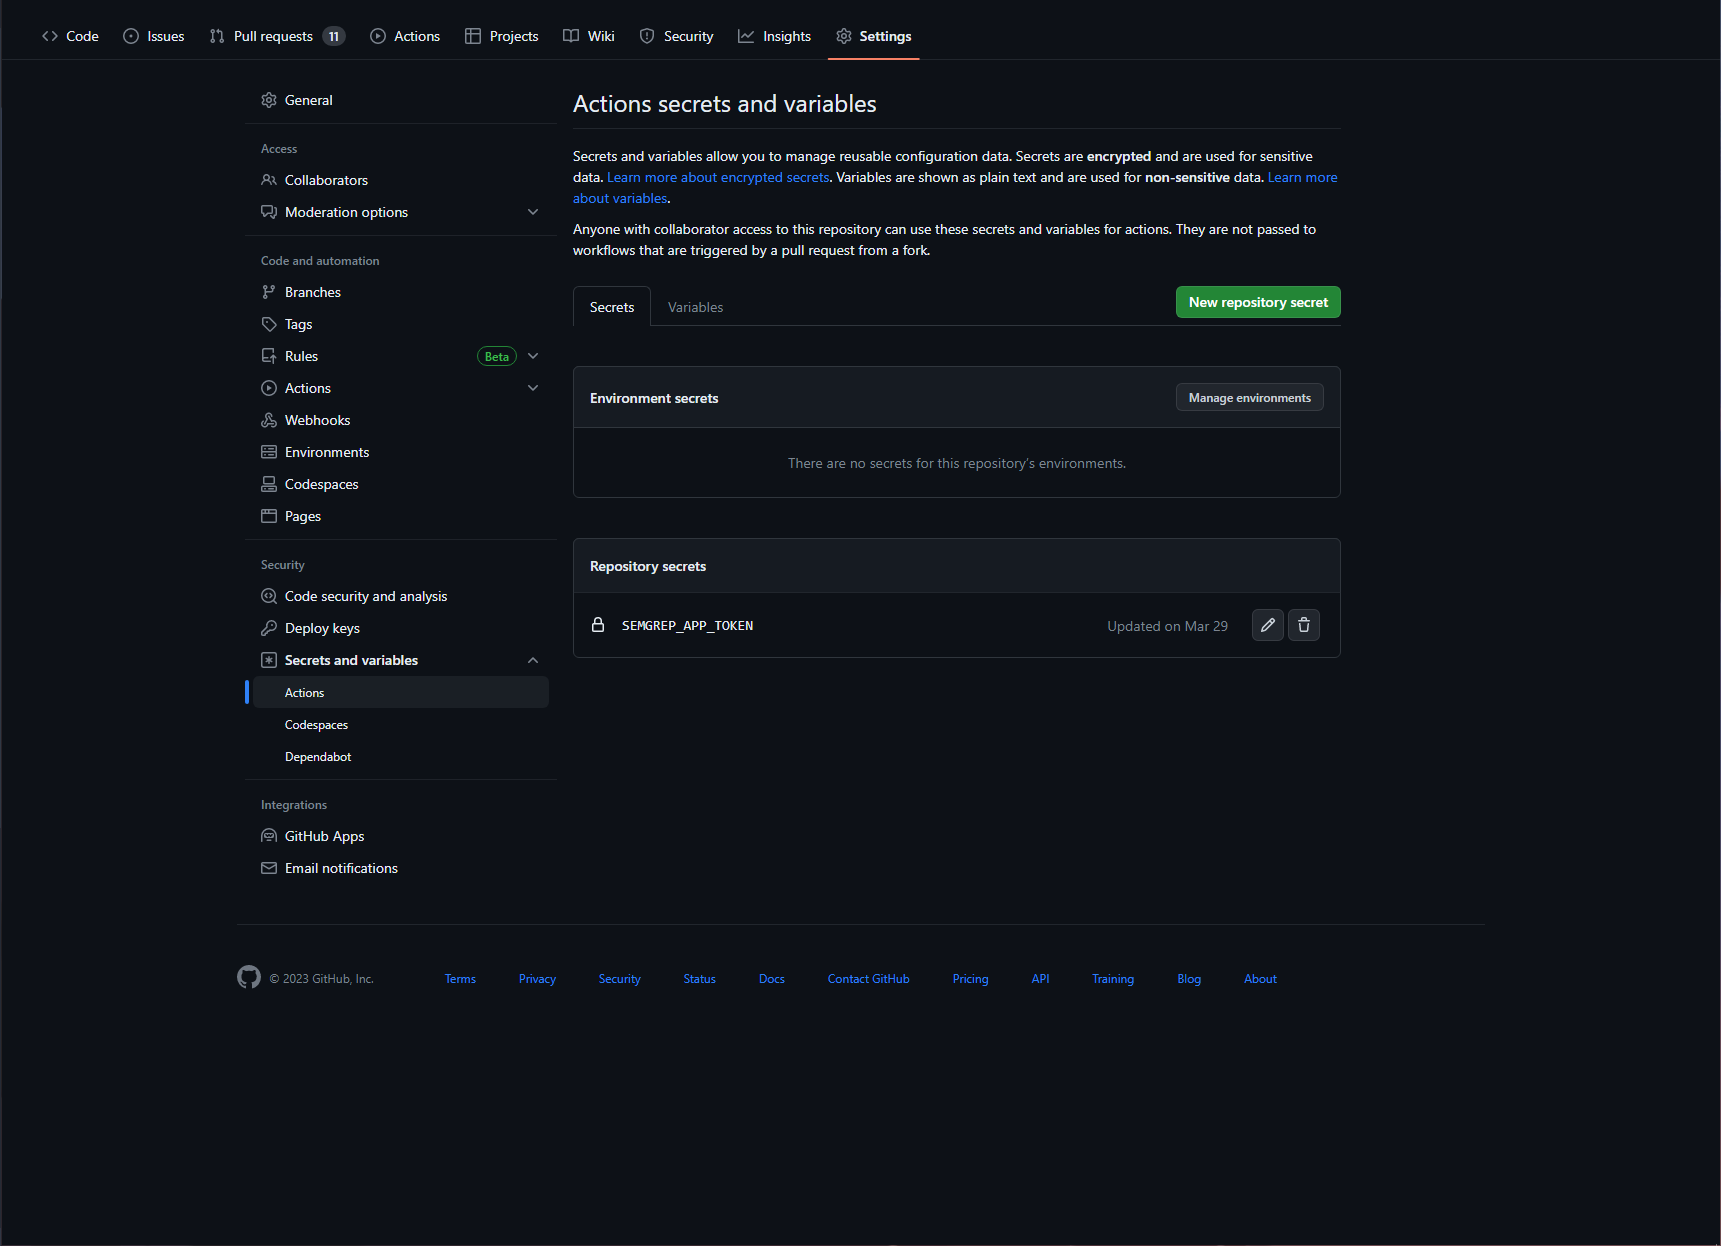Expand the Rules section chevron
Image resolution: width=1721 pixels, height=1246 pixels.
click(x=533, y=355)
